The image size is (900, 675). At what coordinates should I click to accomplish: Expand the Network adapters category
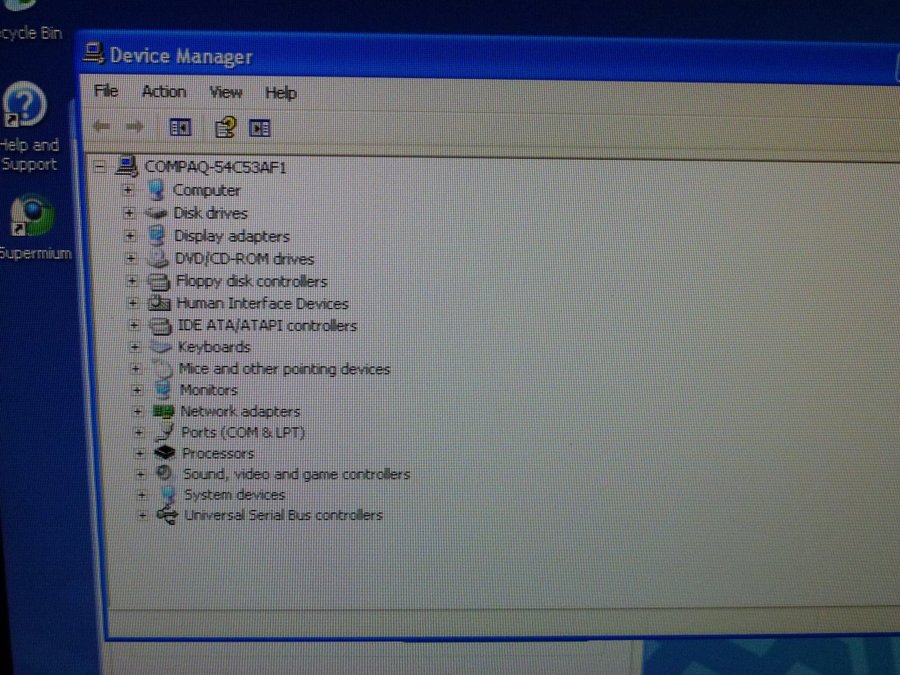point(138,411)
